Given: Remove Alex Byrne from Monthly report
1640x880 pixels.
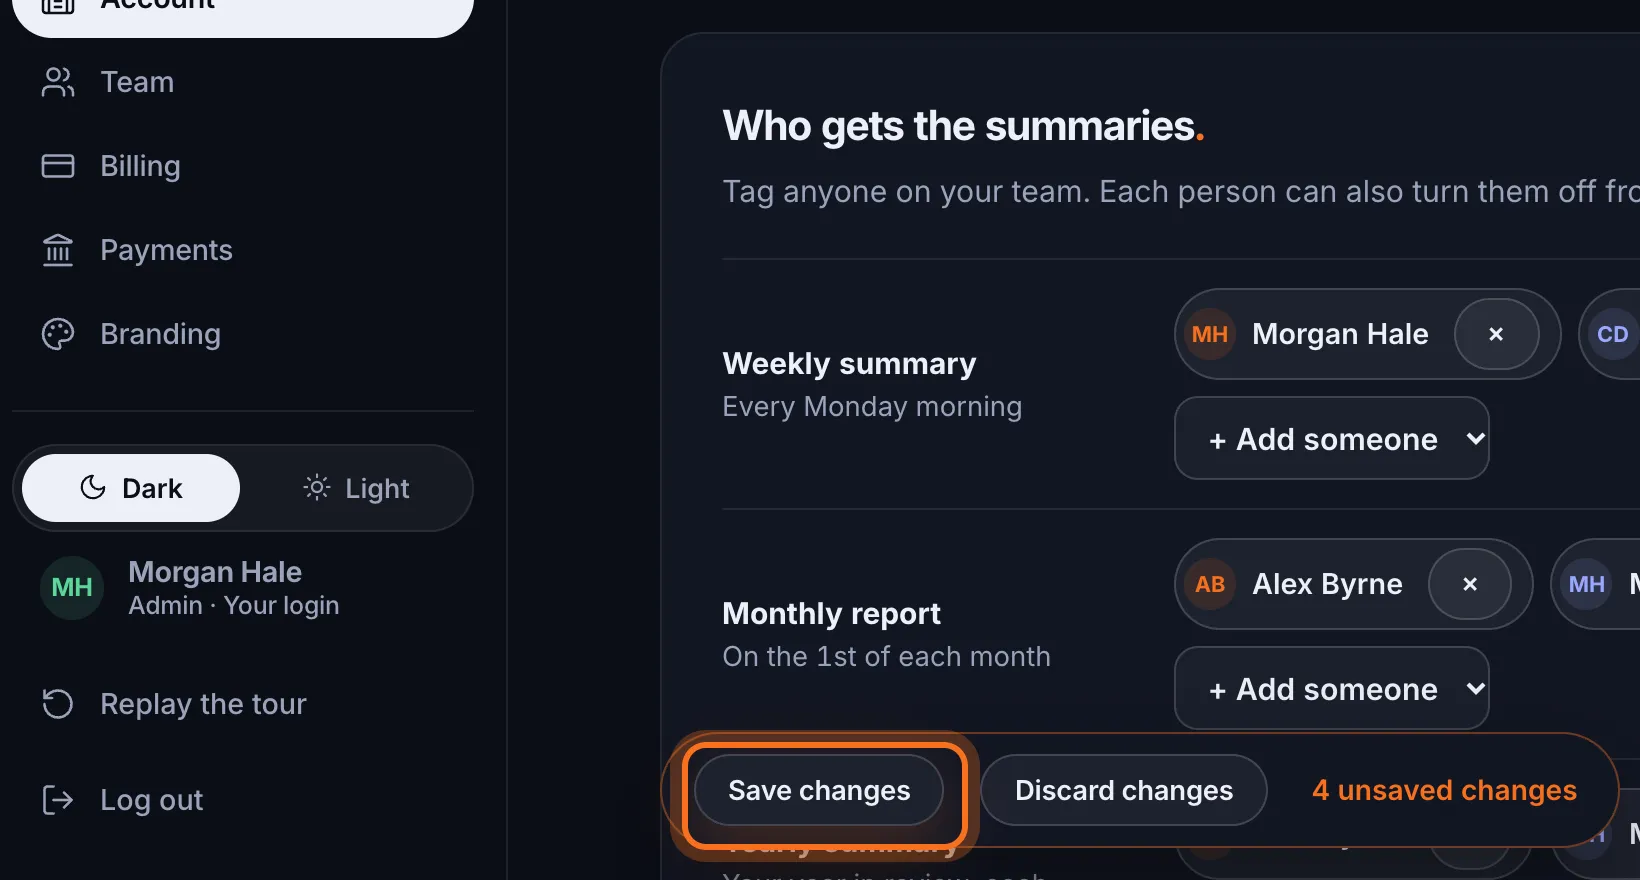Looking at the screenshot, I should click(1470, 584).
